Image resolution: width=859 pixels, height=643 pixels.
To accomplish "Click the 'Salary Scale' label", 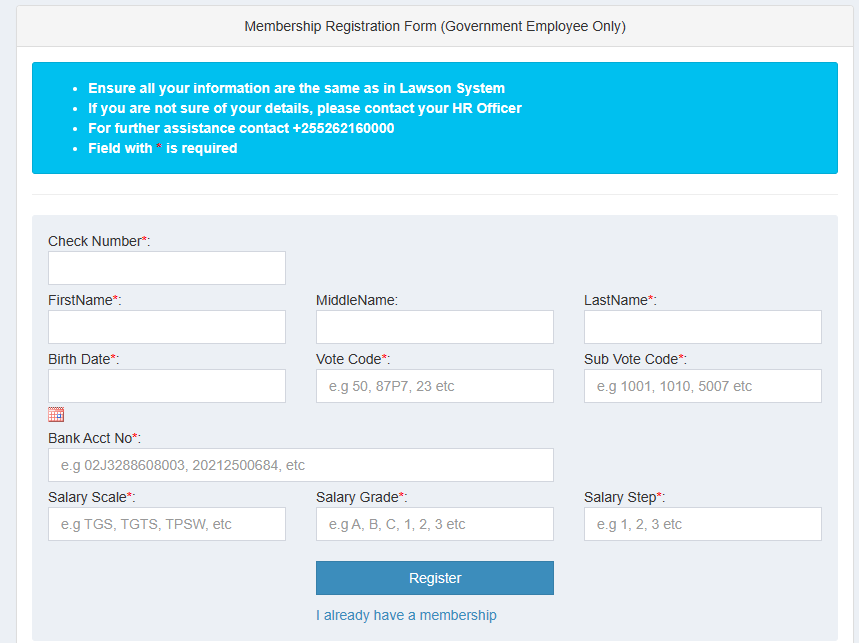I will (91, 497).
